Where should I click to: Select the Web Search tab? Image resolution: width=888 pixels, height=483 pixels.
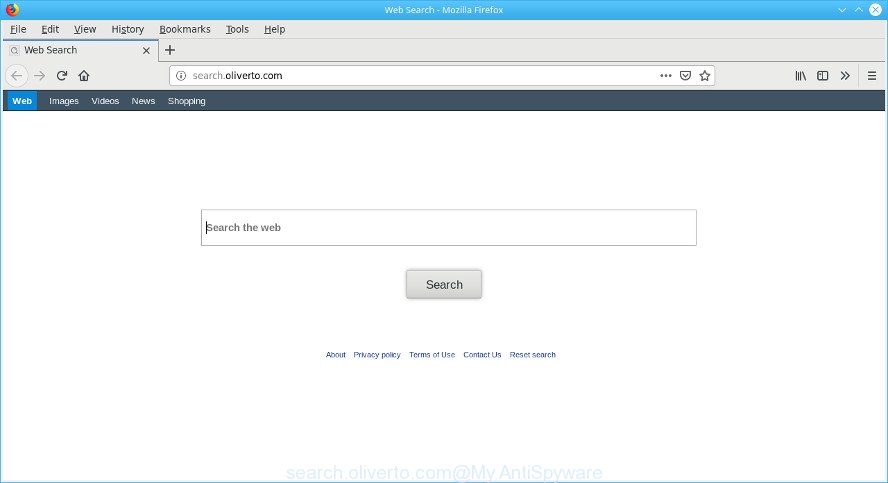tap(81, 50)
